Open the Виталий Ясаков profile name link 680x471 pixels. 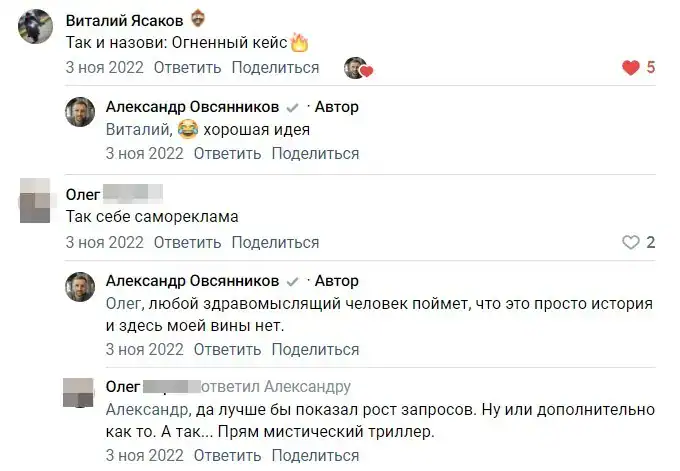point(126,20)
